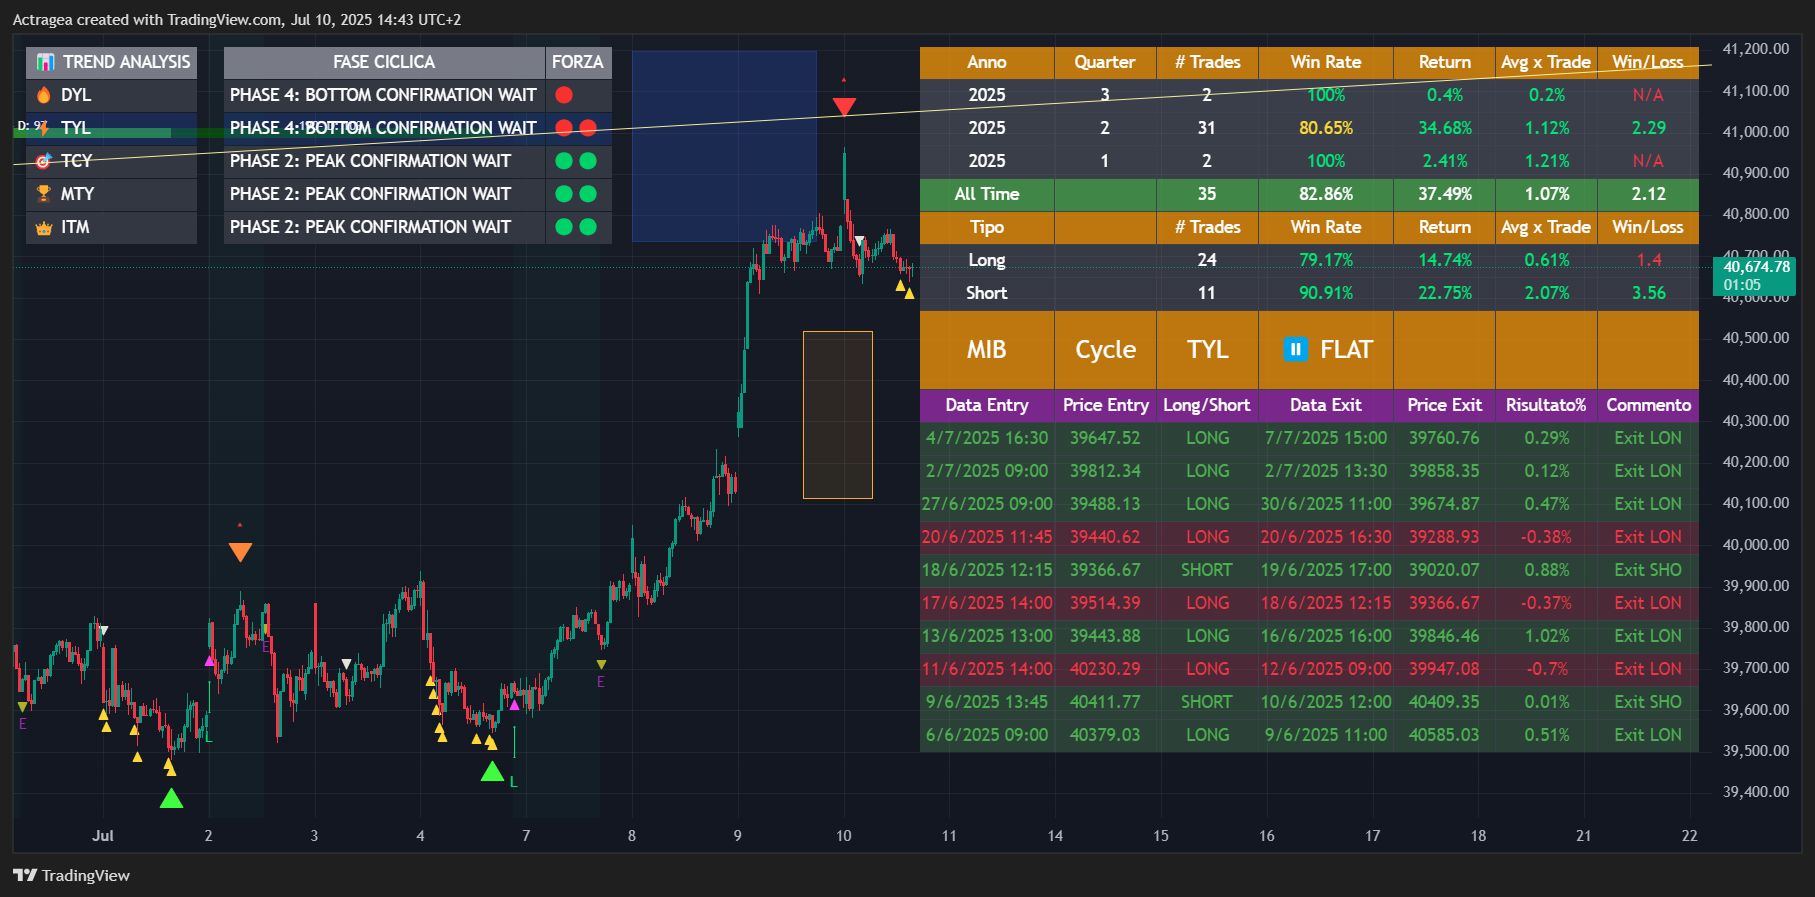Click the 90.91% win rate for Short
Screen dimensions: 1815x897
[1326, 293]
